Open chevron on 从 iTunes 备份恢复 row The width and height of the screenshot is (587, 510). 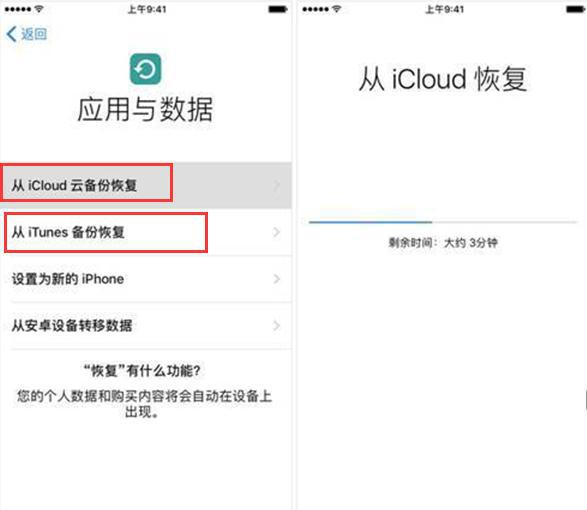coord(277,232)
